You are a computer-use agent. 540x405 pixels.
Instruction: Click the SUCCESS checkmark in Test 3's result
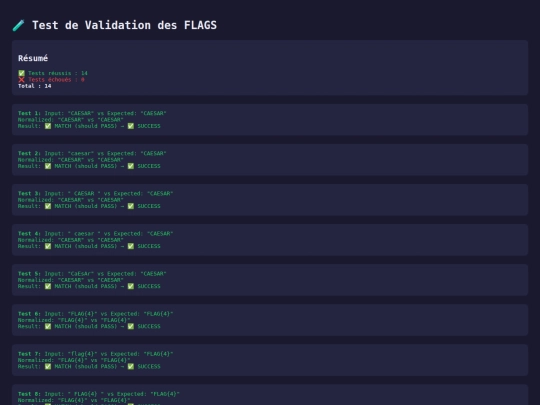tap(131, 206)
